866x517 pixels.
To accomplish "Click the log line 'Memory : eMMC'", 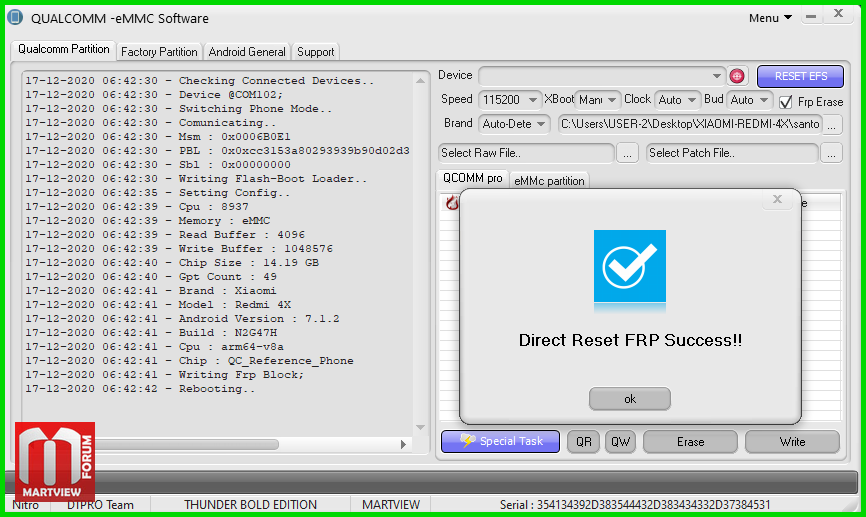I will click(147, 221).
